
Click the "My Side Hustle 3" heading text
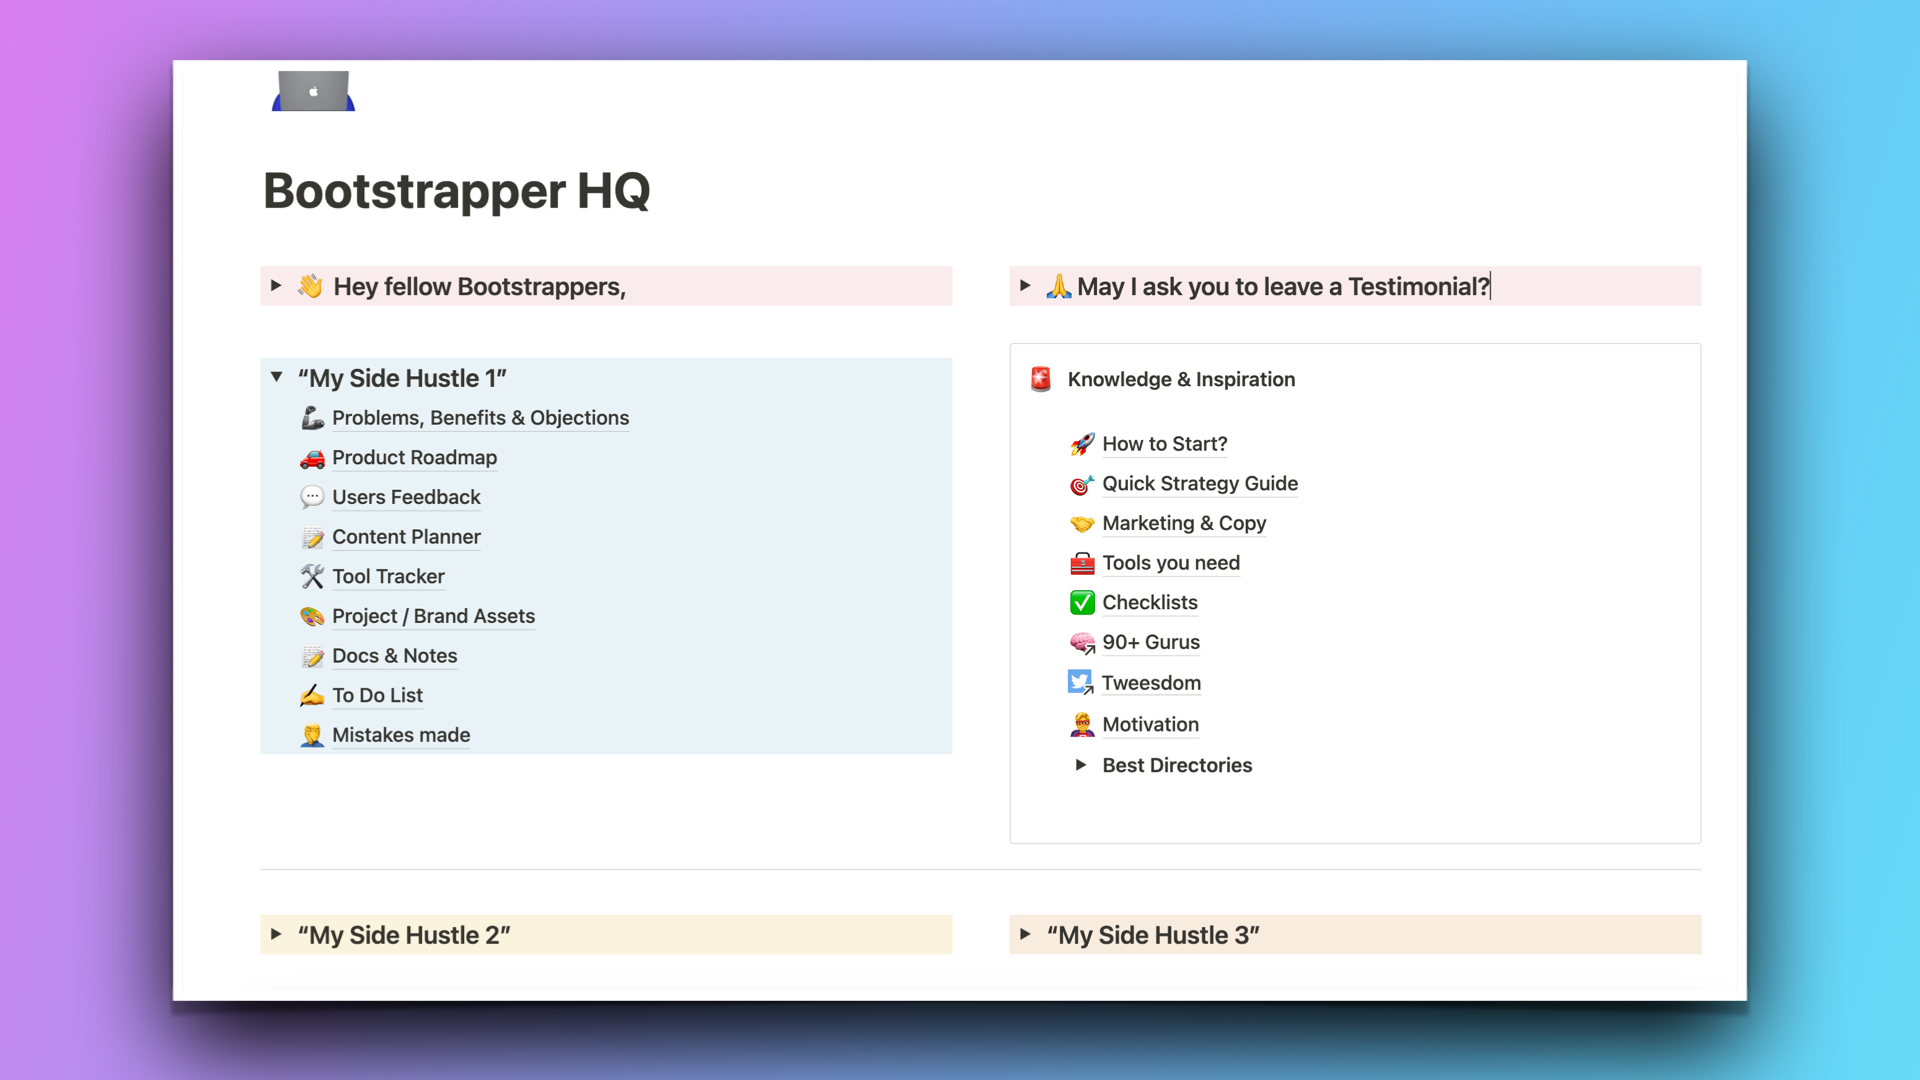(1153, 935)
